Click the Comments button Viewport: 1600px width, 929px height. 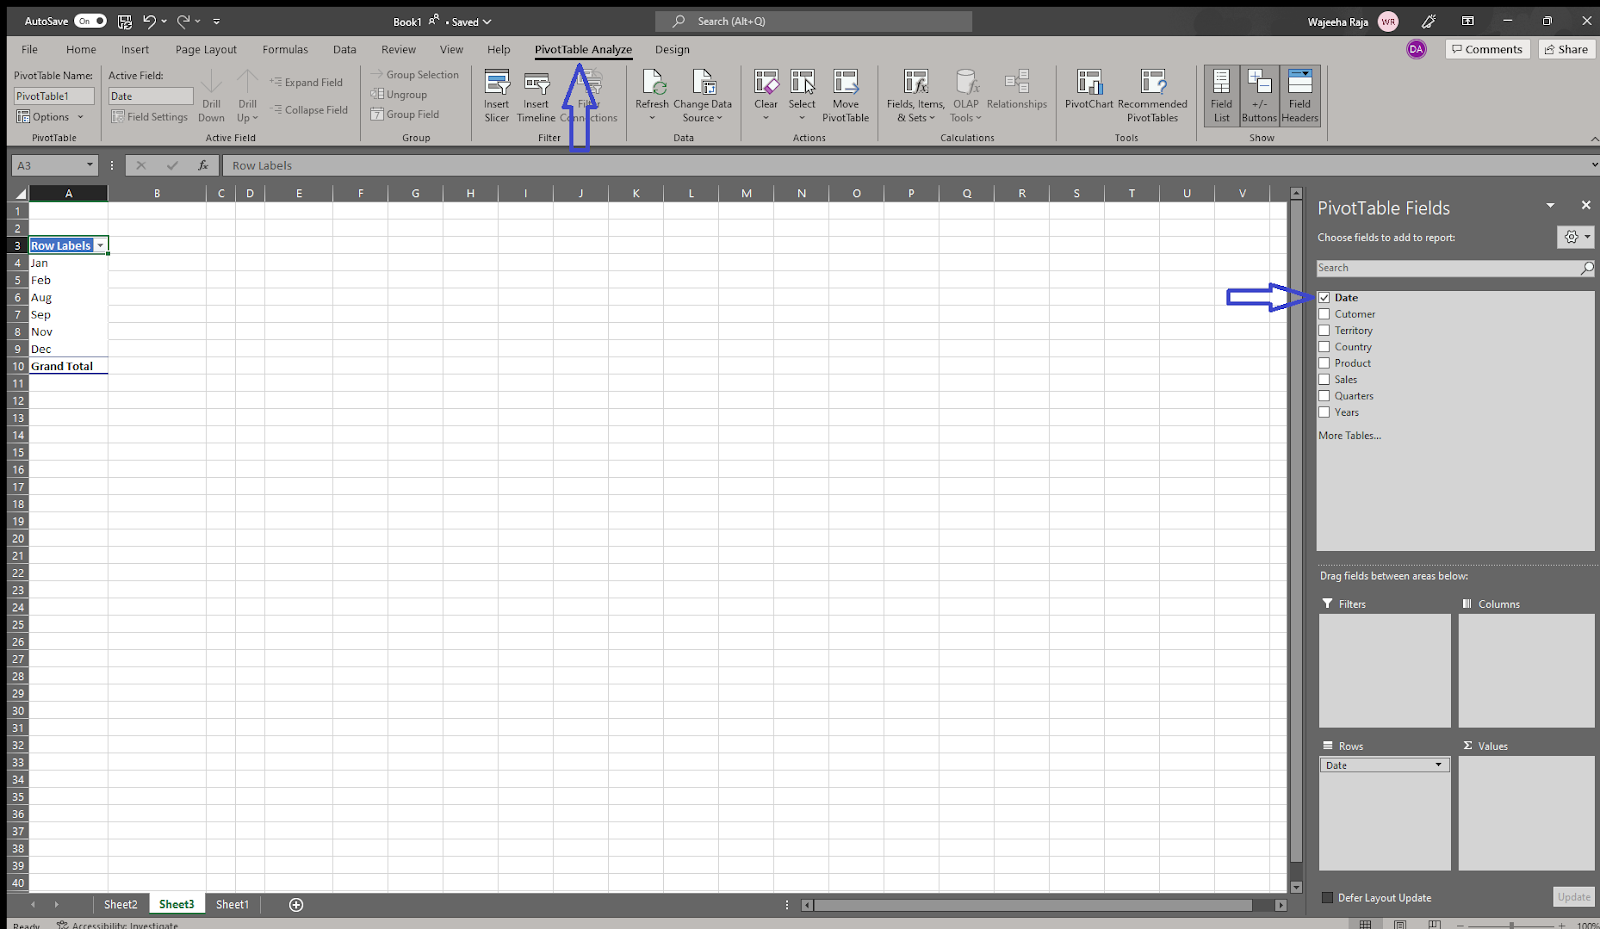(1487, 49)
